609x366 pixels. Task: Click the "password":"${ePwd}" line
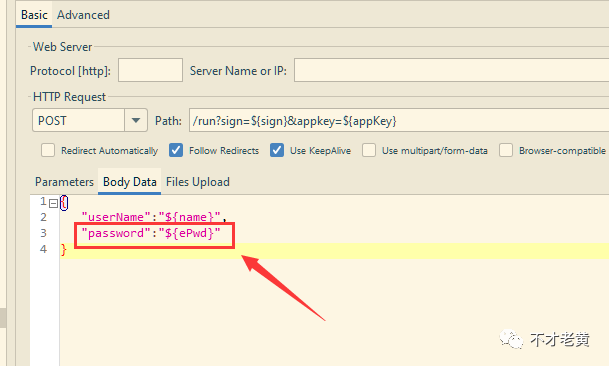(151, 233)
